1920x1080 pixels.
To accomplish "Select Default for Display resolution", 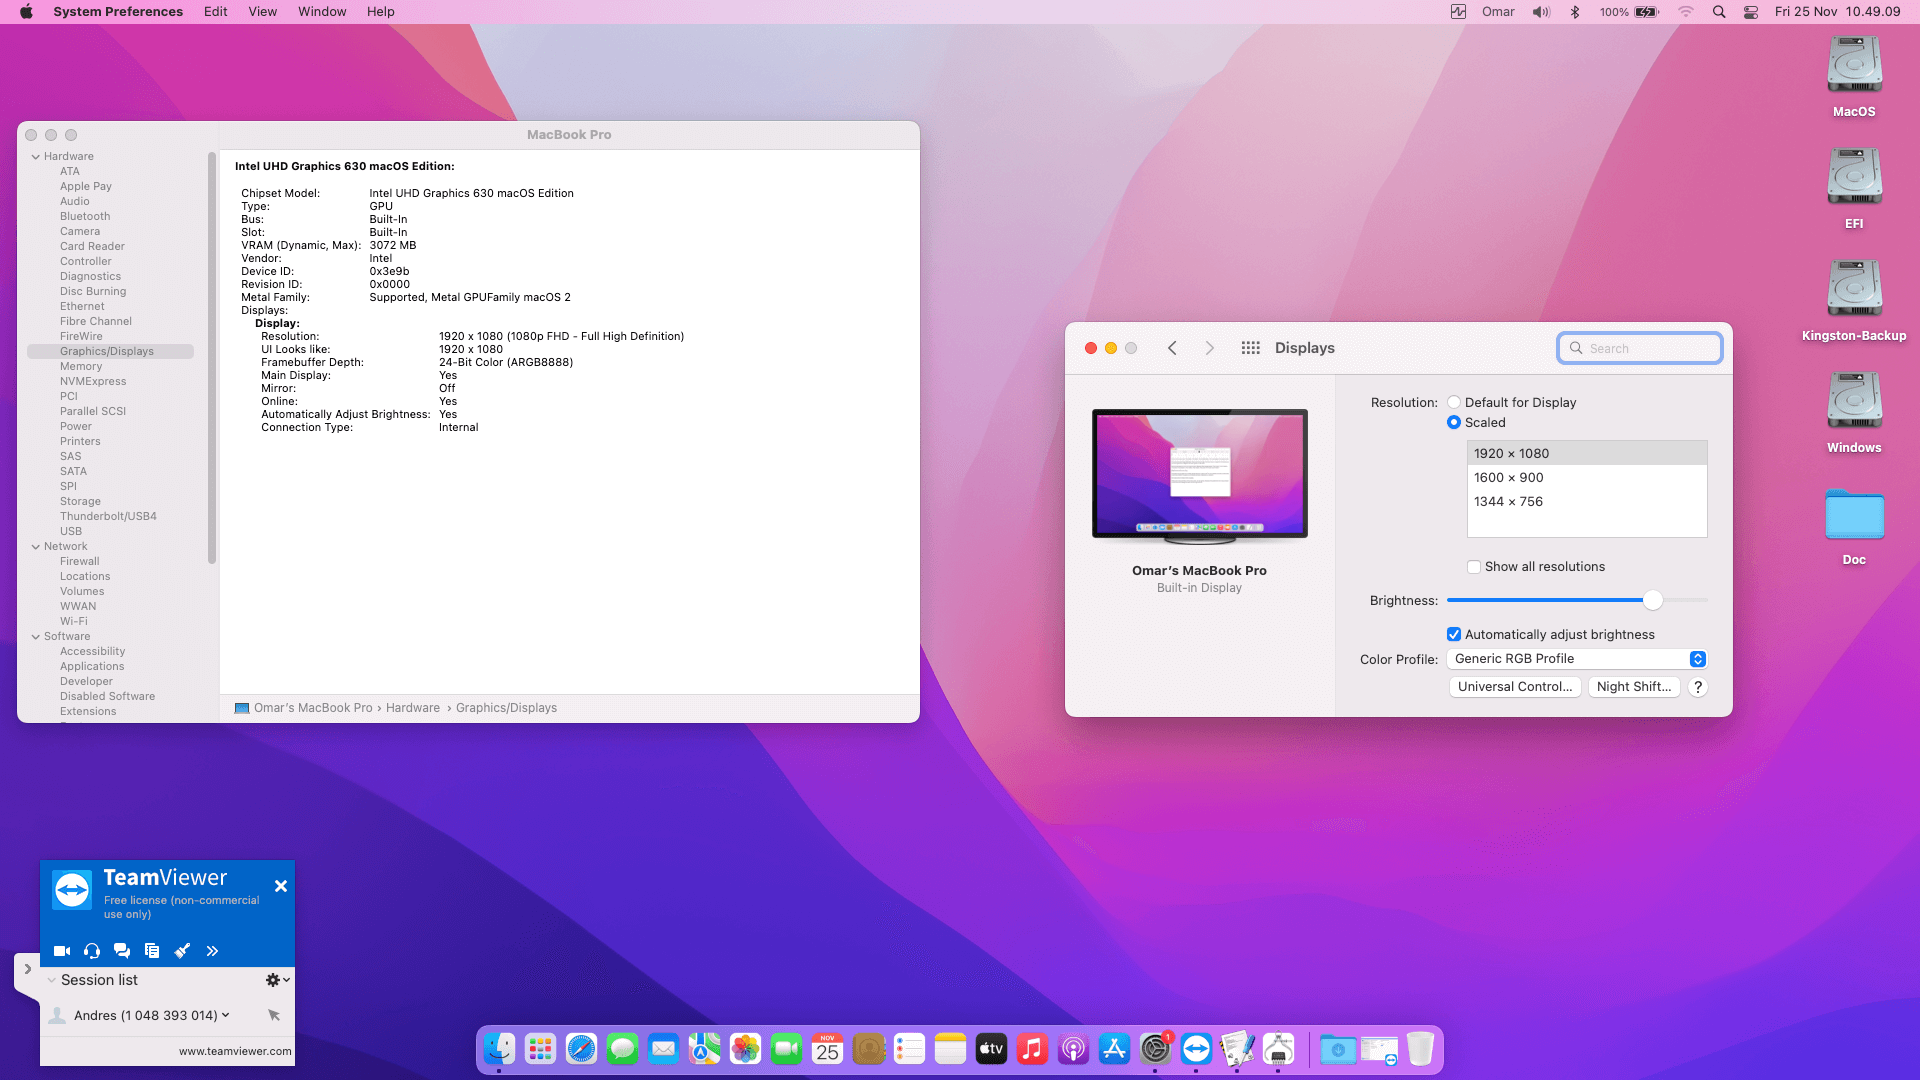I will click(x=1454, y=401).
